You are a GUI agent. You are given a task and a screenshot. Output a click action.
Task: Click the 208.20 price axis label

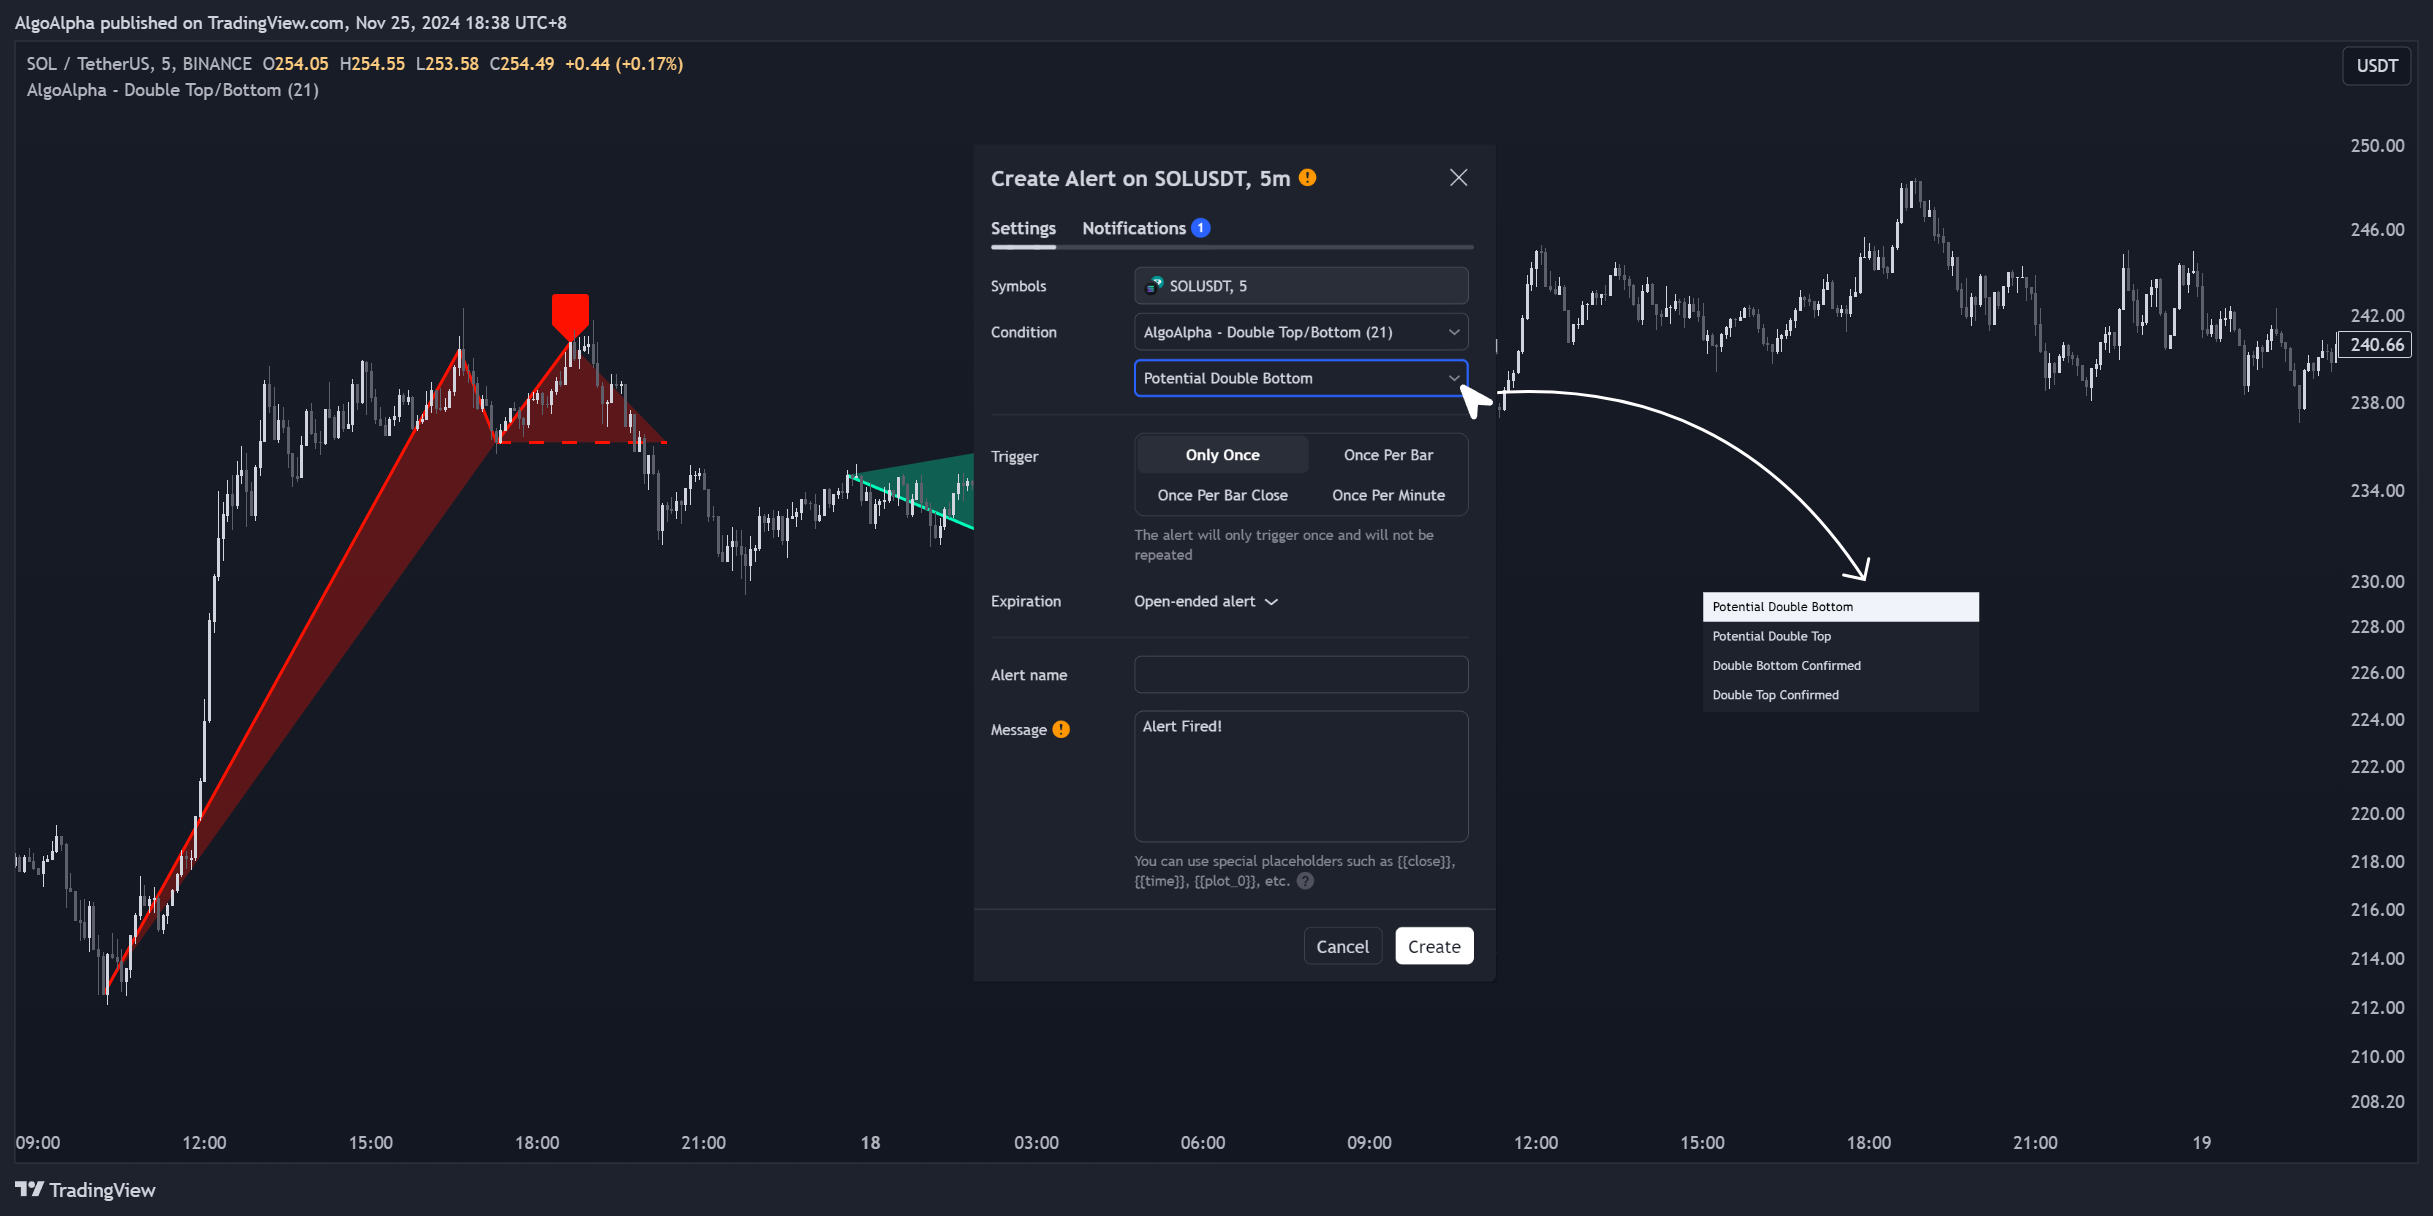[2377, 1101]
